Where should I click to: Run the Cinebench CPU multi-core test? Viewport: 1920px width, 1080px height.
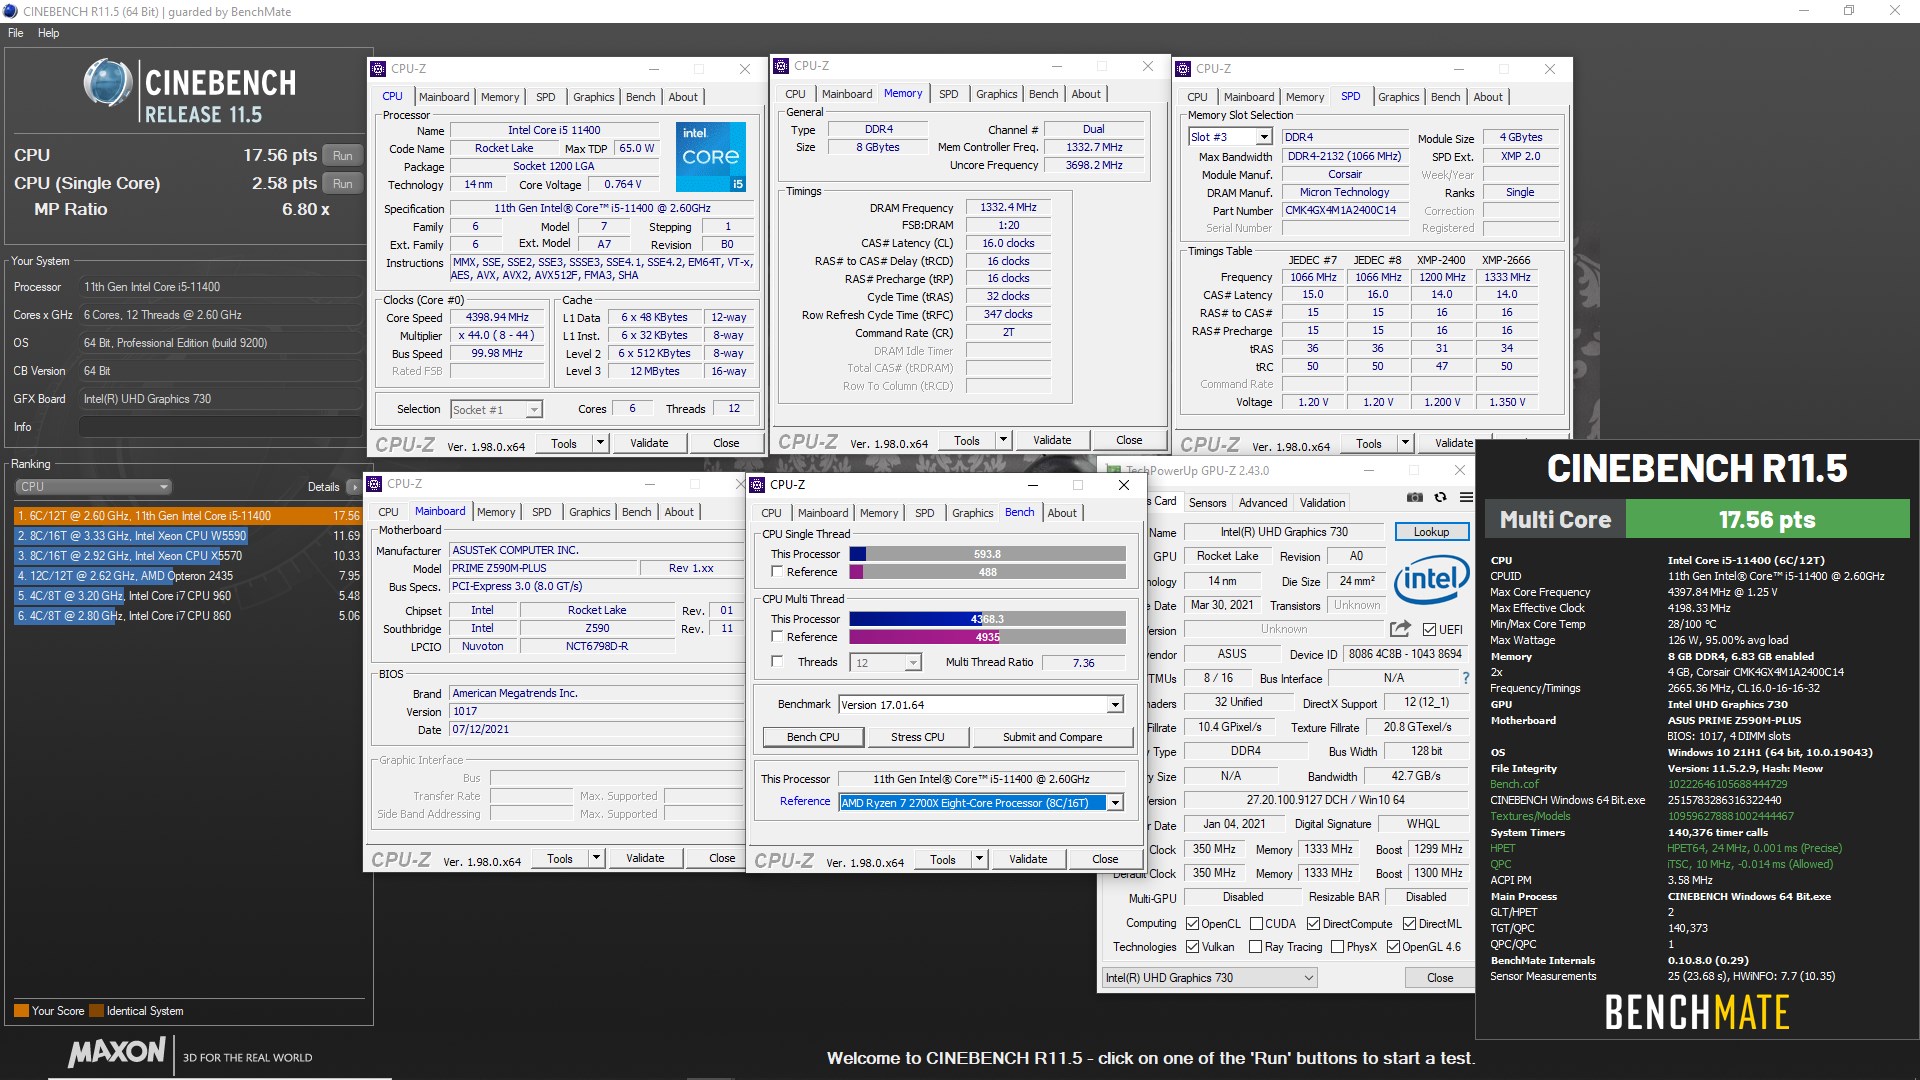point(343,156)
